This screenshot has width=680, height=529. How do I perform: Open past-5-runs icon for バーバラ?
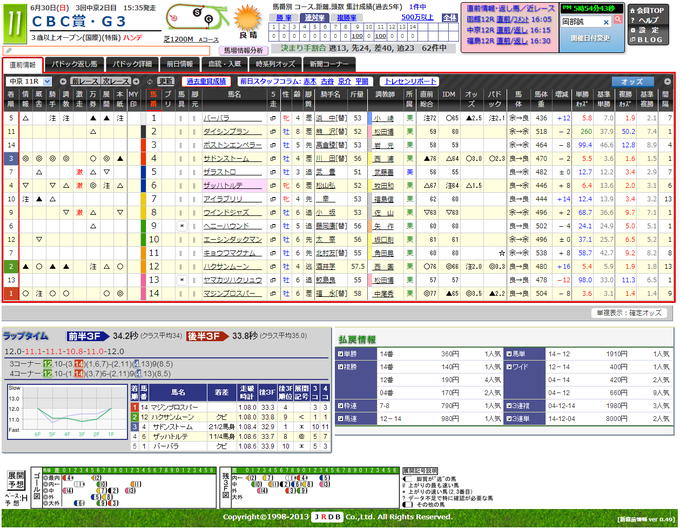point(273,118)
